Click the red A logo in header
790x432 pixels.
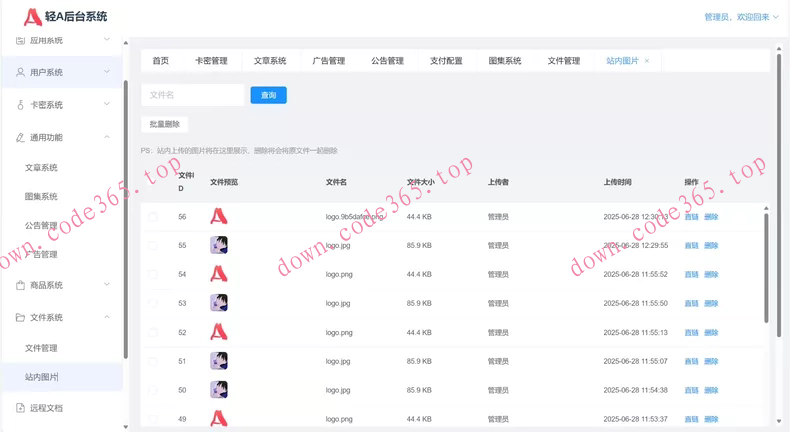tap(32, 17)
